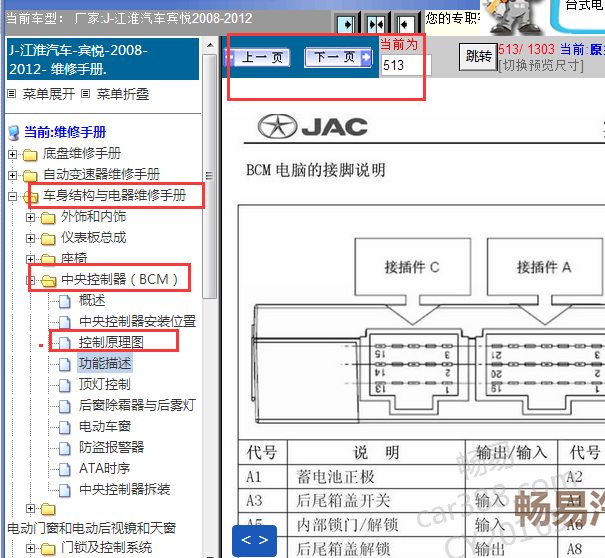Click table cell 蓄电池正极

coord(335,477)
